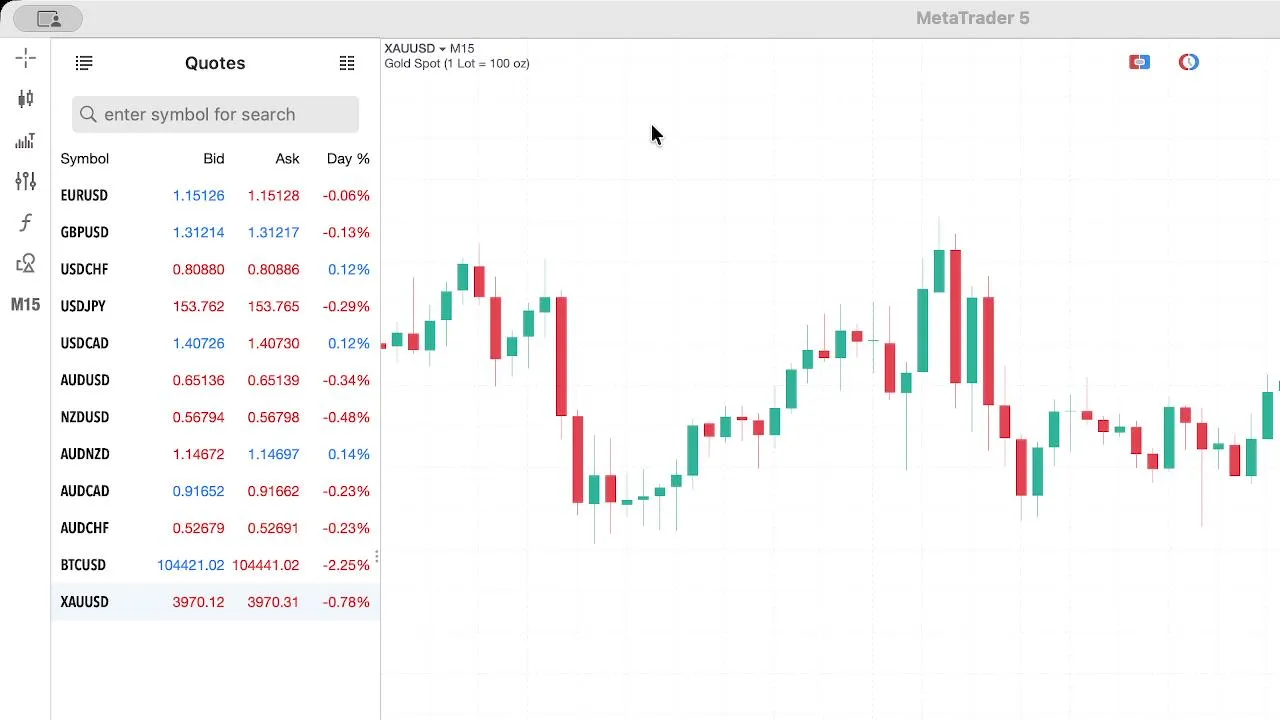Activate the crosshair cursor tool
1280x720 pixels.
pyautogui.click(x=26, y=58)
